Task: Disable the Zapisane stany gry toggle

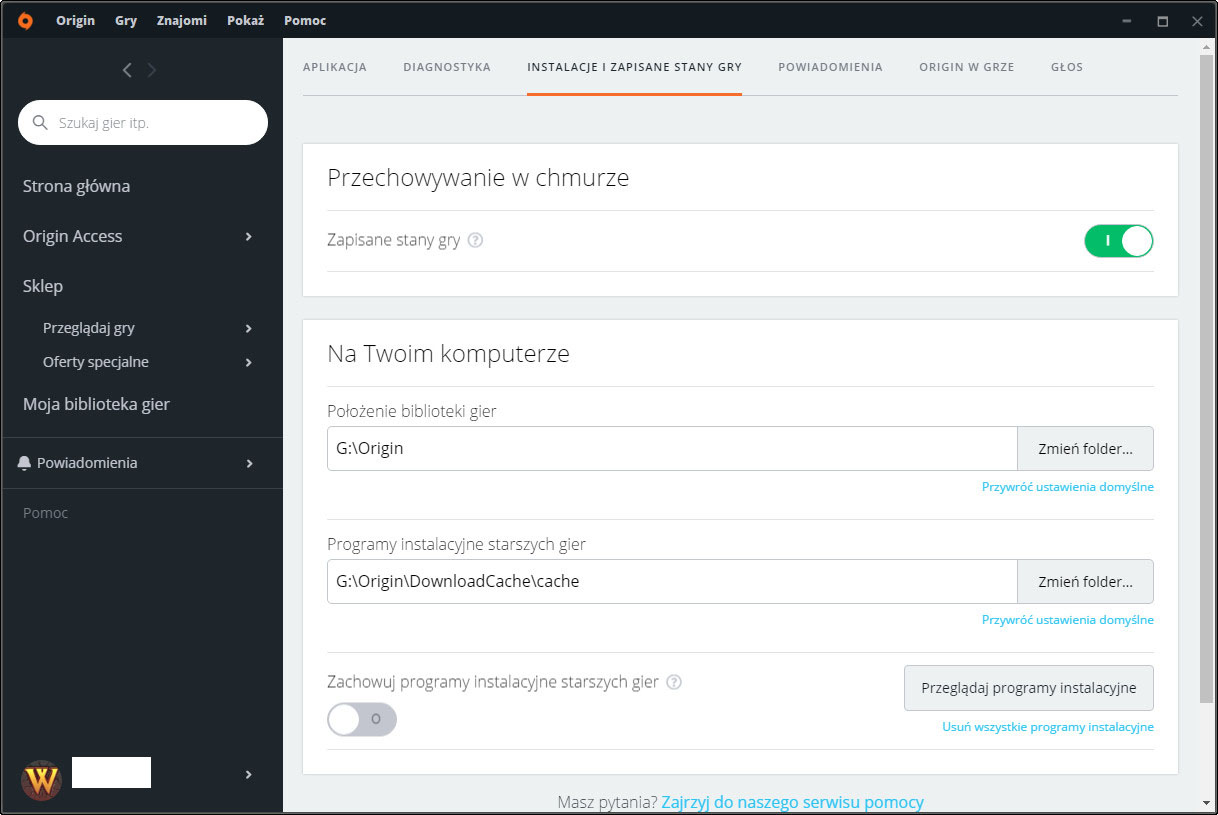Action: 1119,240
